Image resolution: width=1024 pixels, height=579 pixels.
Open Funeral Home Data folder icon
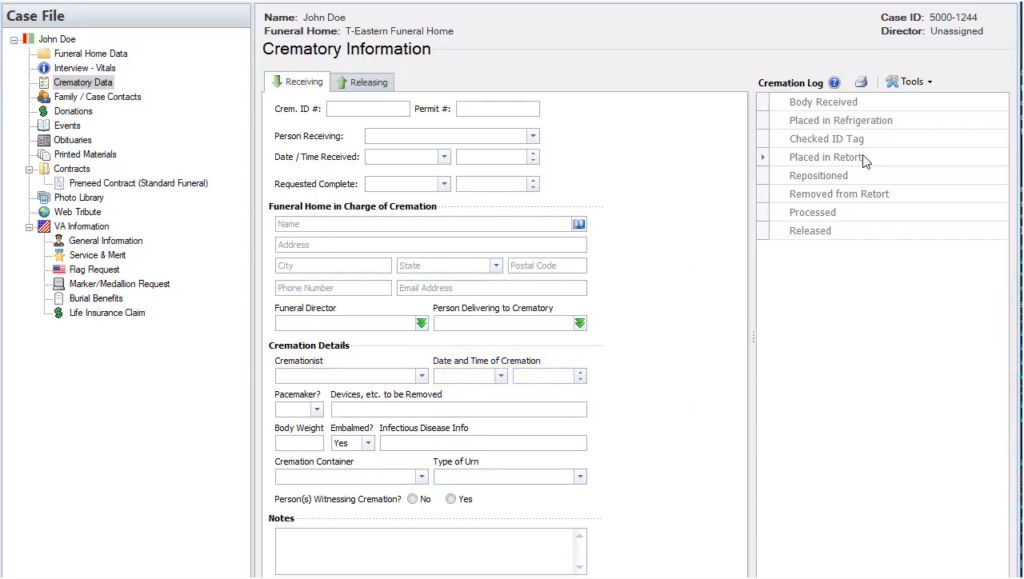(44, 54)
